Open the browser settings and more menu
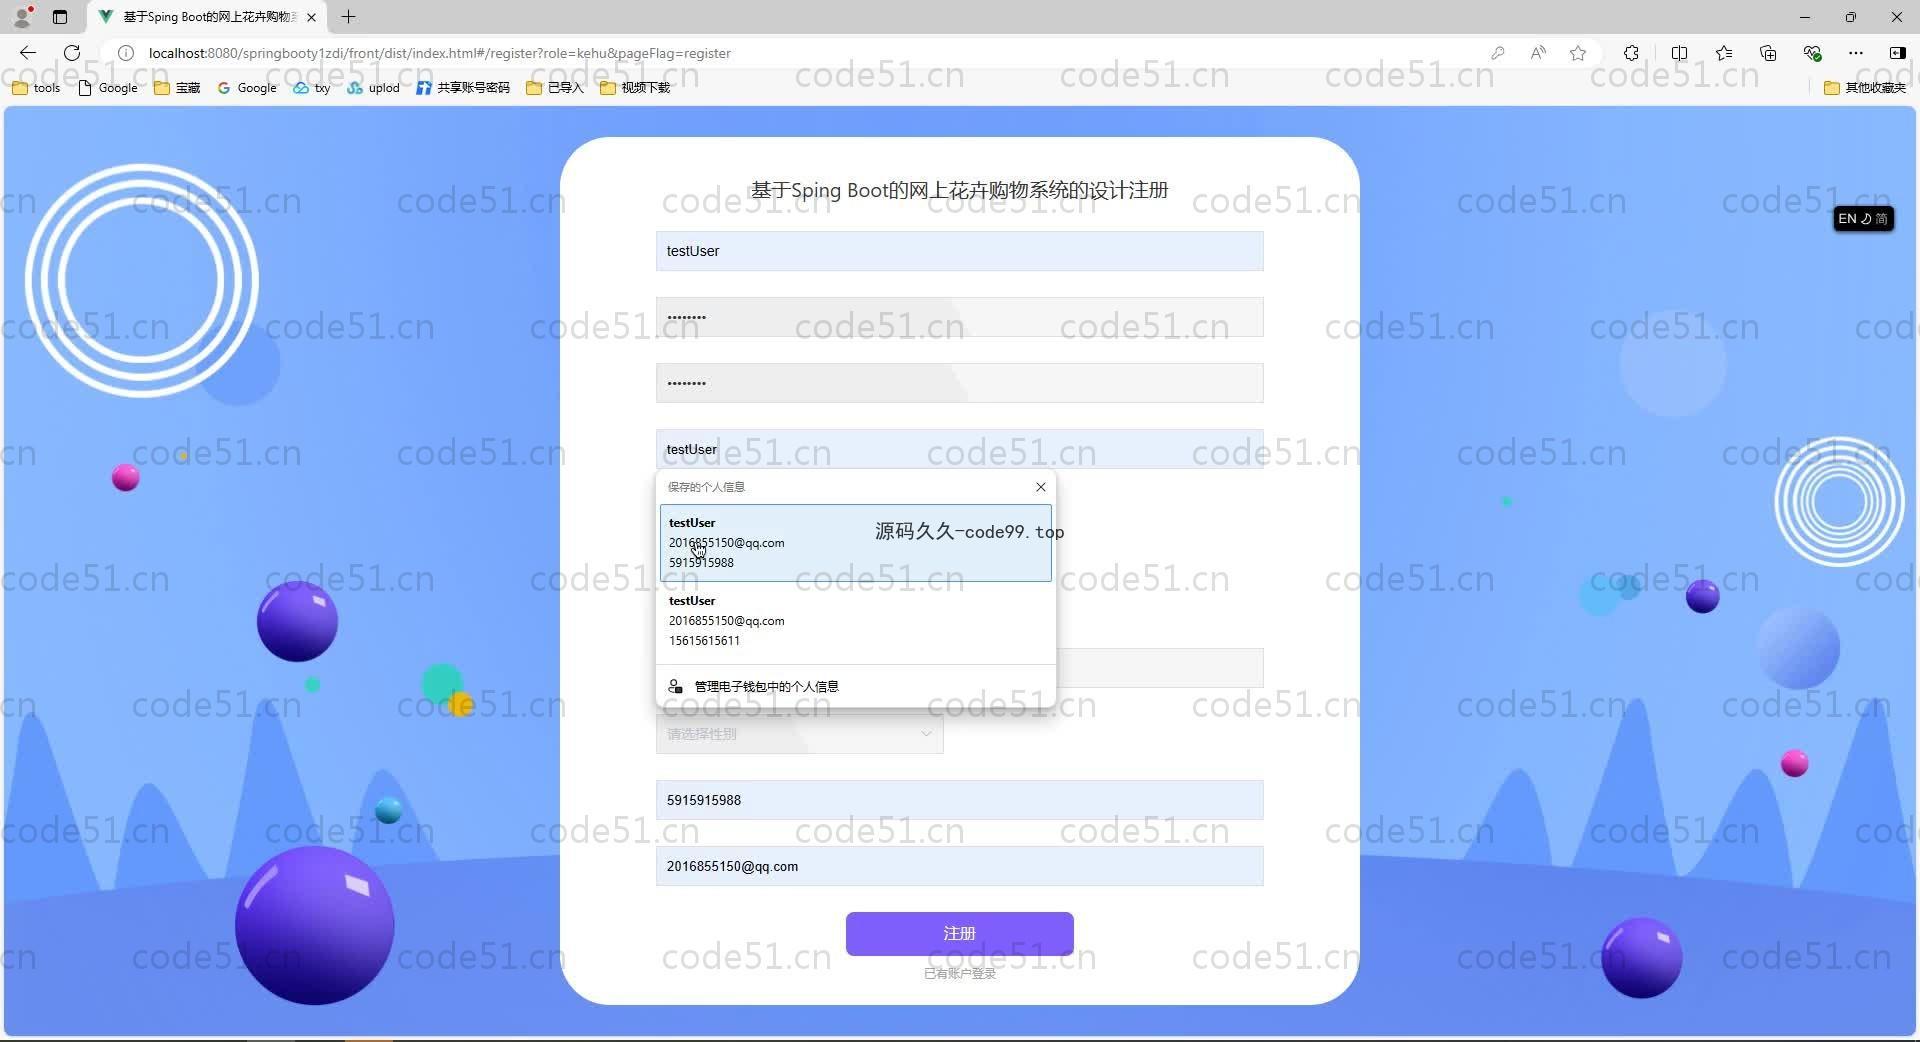 [x=1856, y=53]
